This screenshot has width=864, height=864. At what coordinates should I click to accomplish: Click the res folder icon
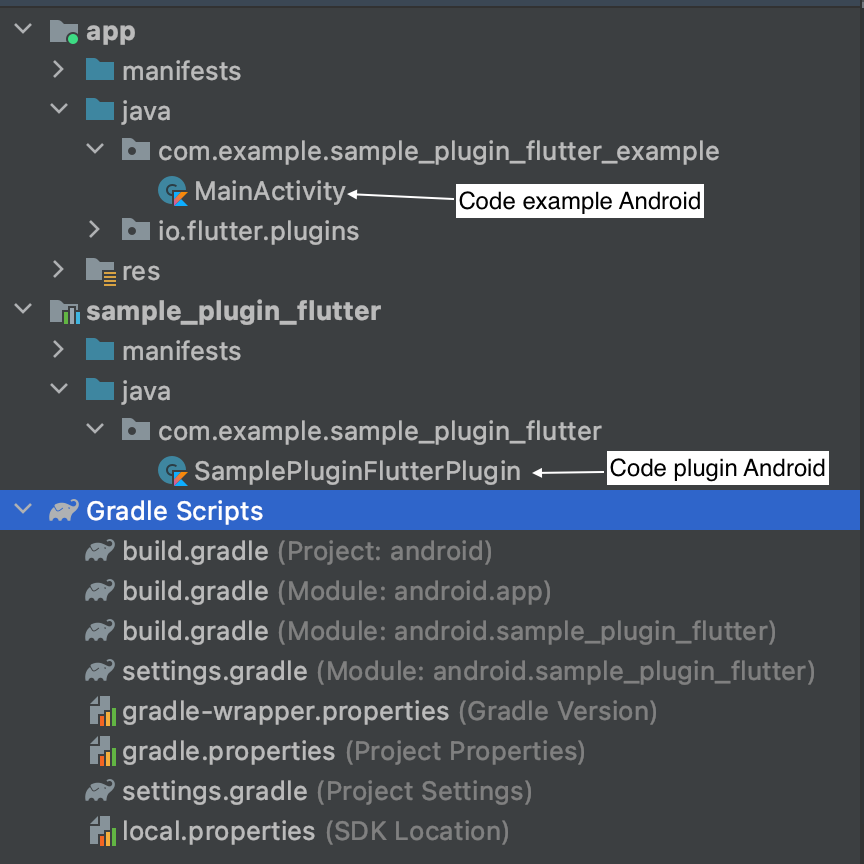pos(100,271)
